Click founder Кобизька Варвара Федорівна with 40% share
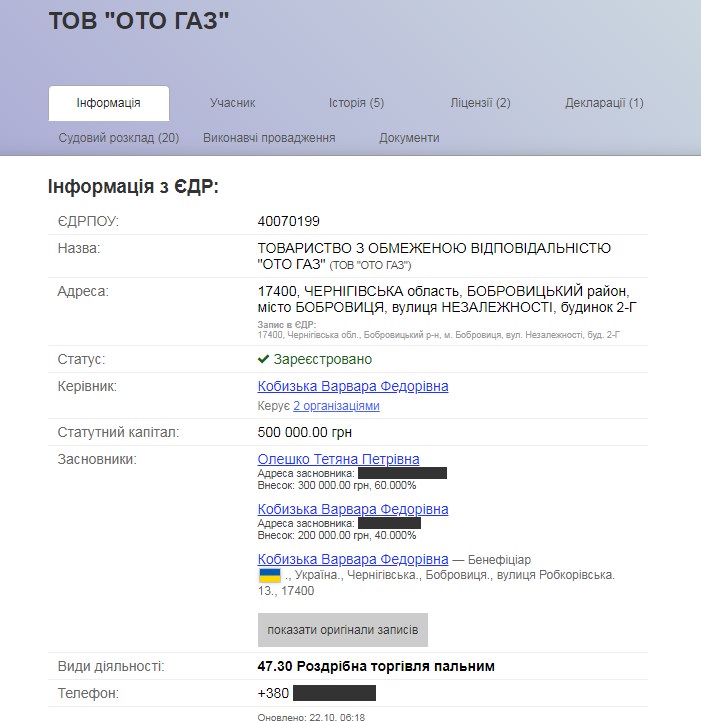This screenshot has width=701, height=721. pyautogui.click(x=353, y=509)
